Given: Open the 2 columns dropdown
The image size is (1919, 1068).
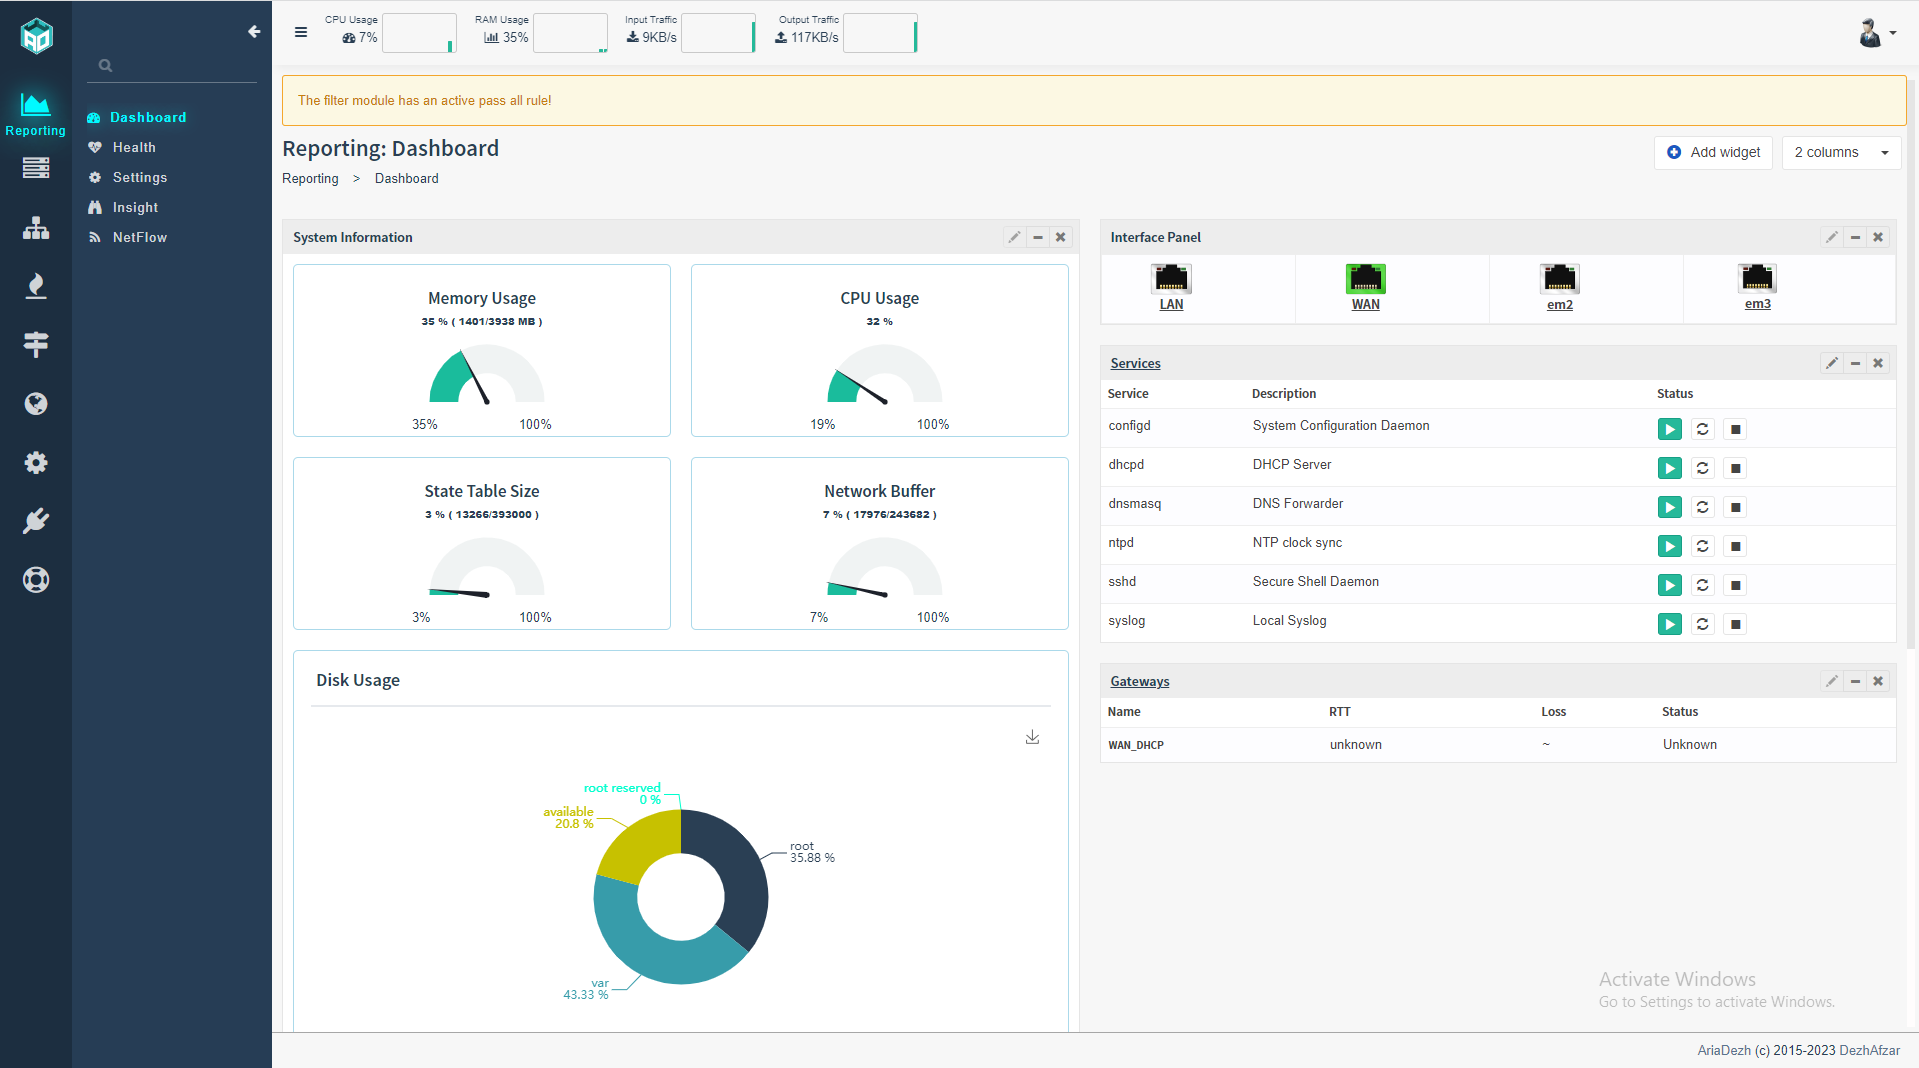Looking at the screenshot, I should (x=1840, y=152).
